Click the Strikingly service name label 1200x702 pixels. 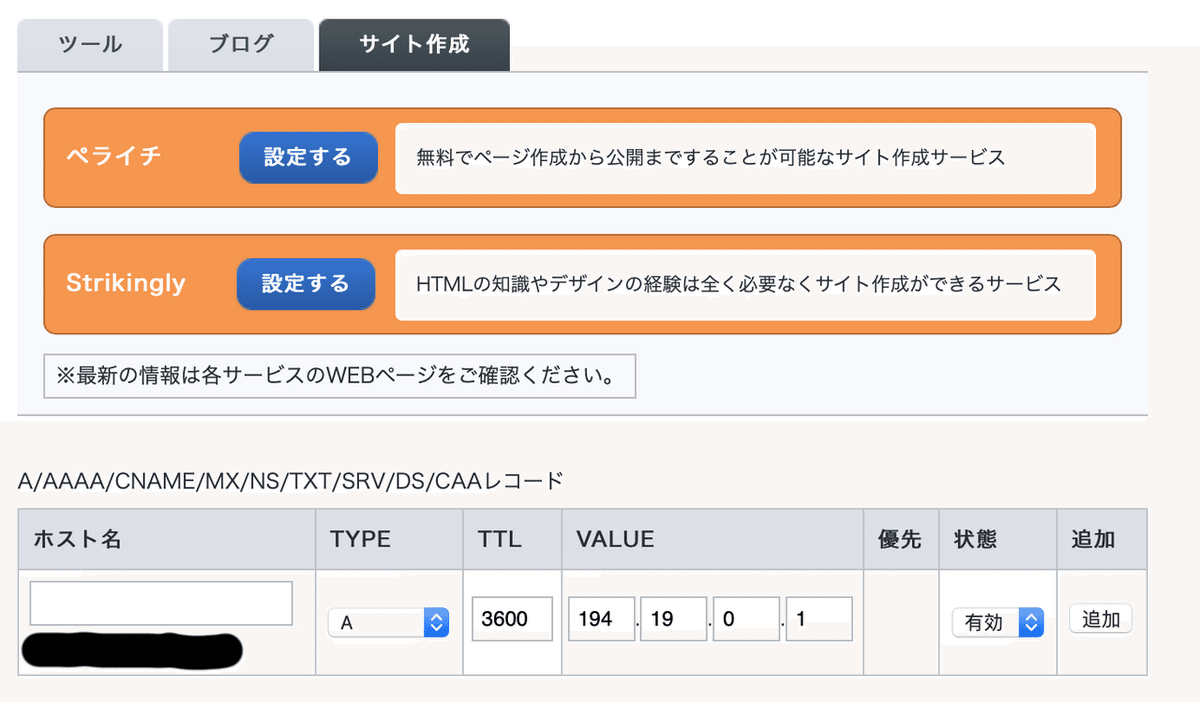point(126,283)
